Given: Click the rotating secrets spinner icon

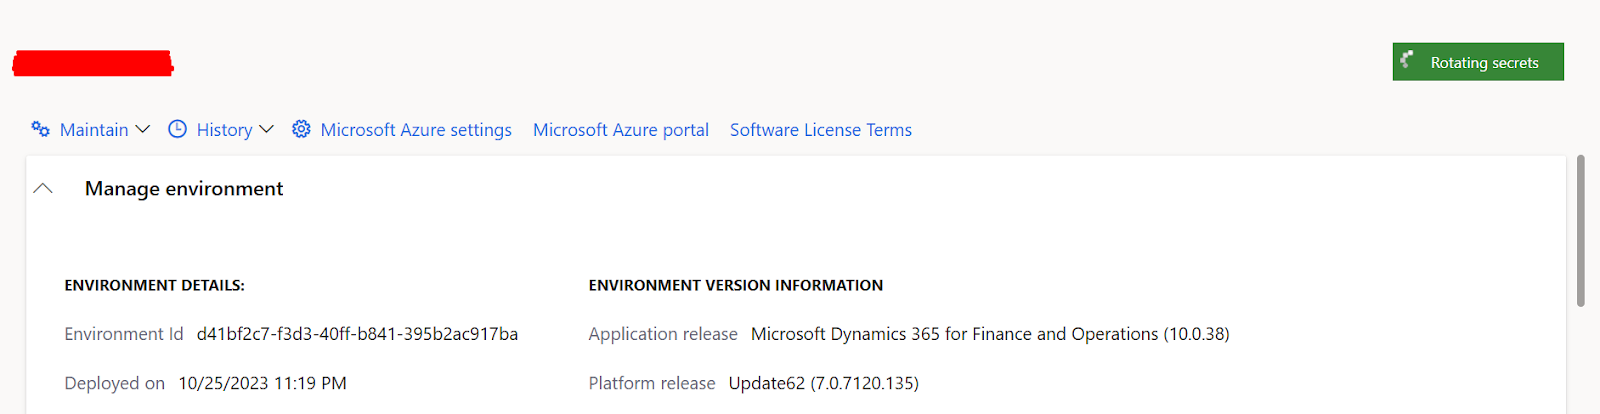Looking at the screenshot, I should 1407,61.
